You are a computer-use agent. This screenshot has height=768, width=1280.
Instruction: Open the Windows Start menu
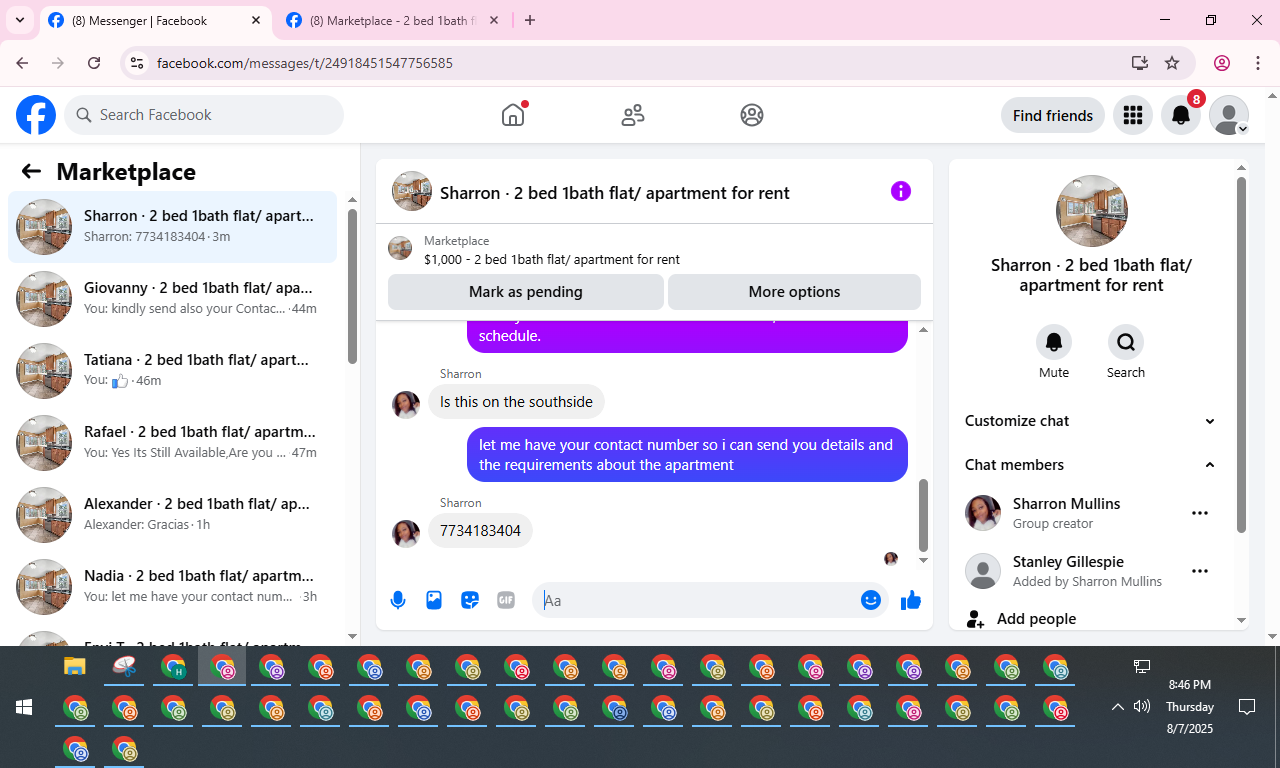24,707
